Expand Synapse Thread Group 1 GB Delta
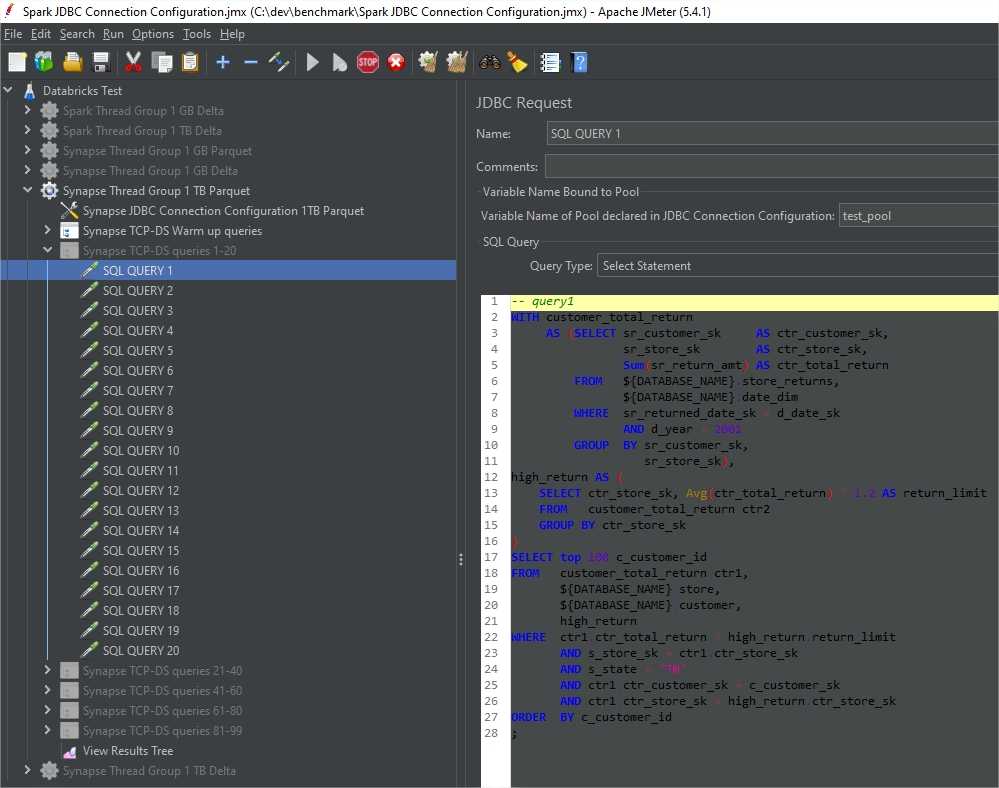The height and width of the screenshot is (788, 999). click(27, 170)
